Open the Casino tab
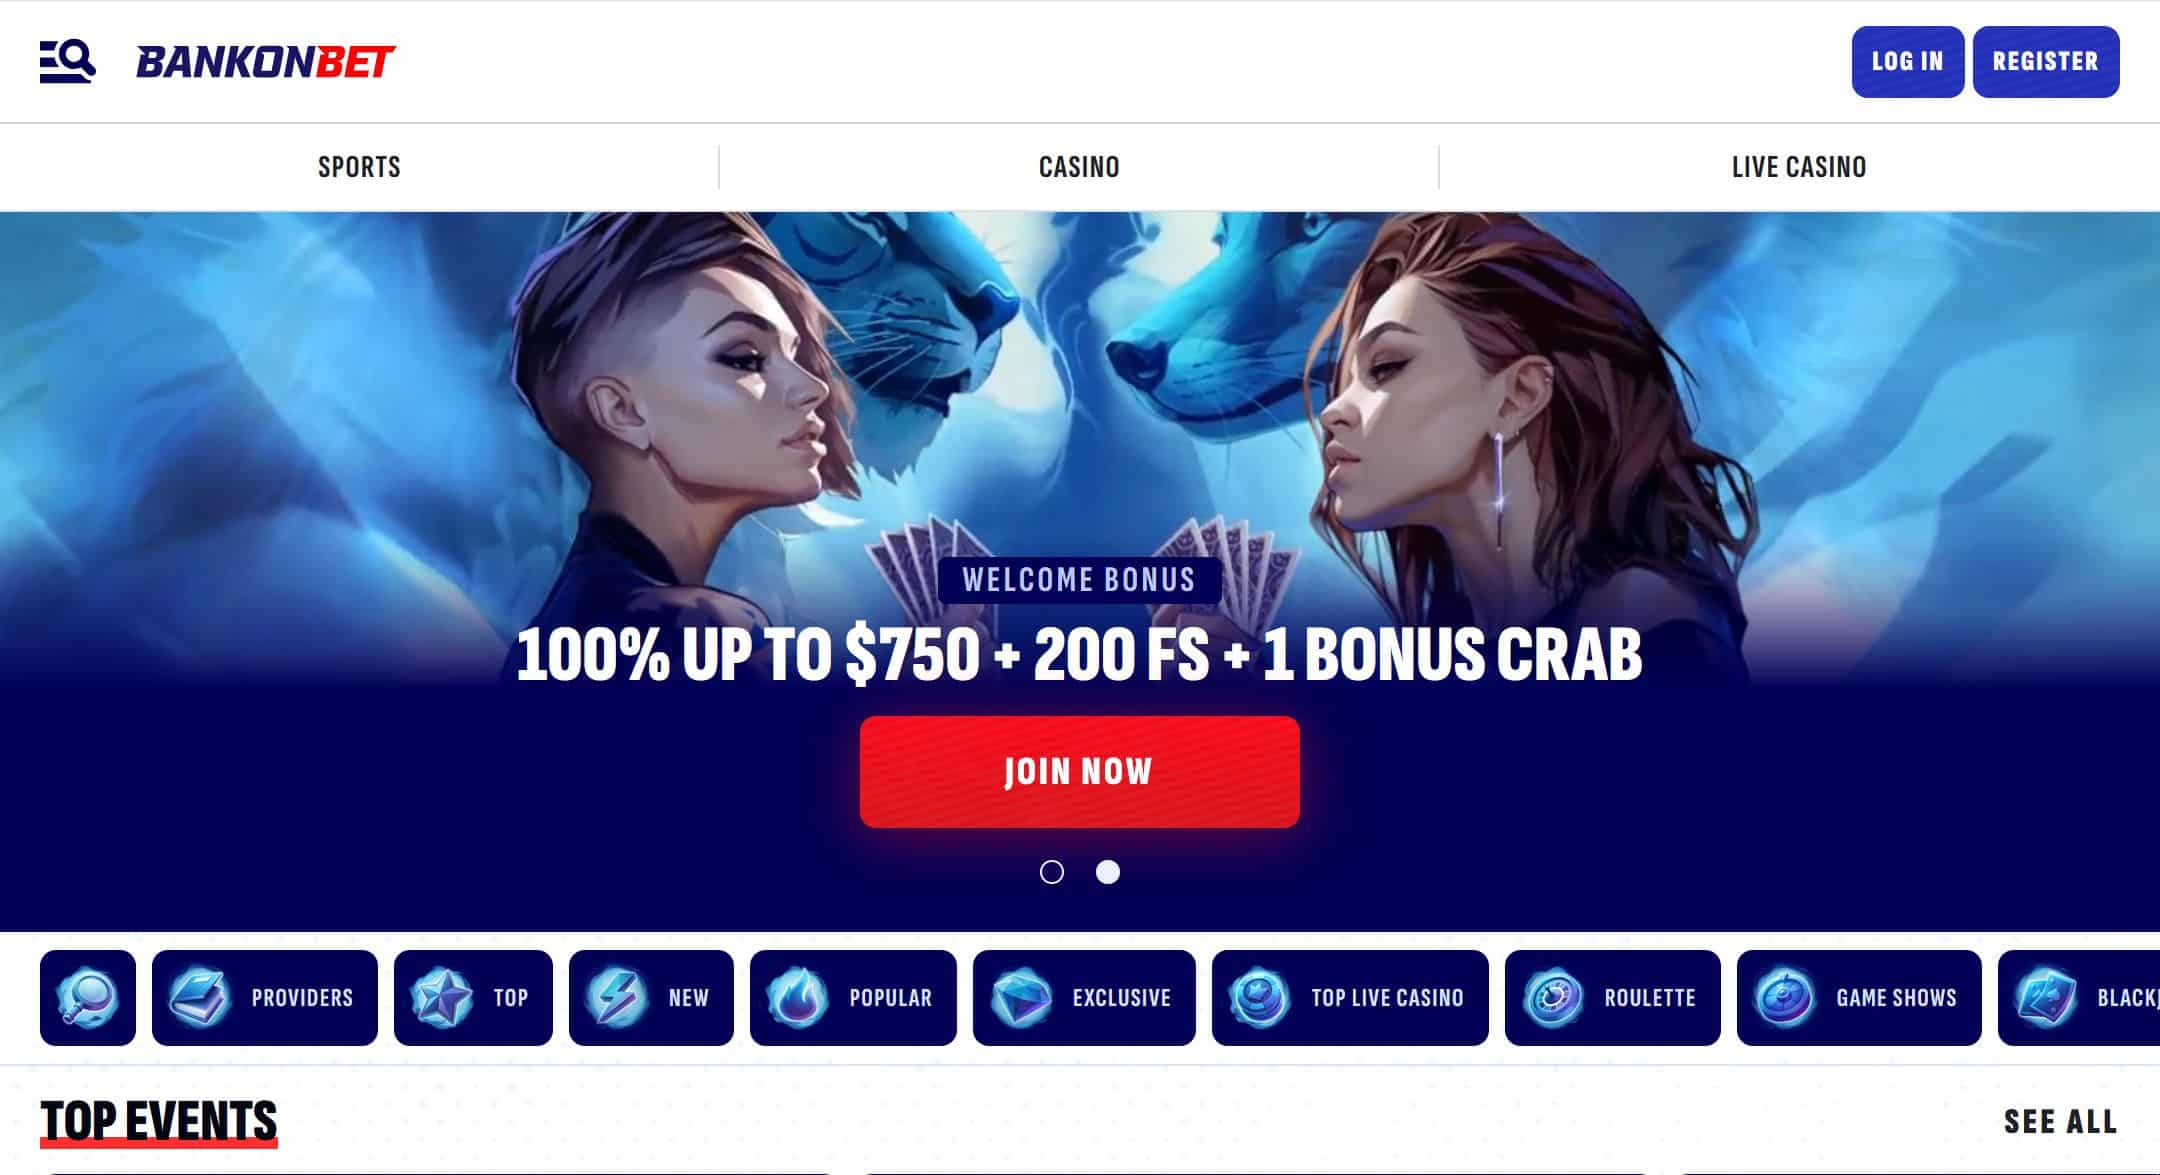This screenshot has width=2160, height=1175. click(1079, 167)
